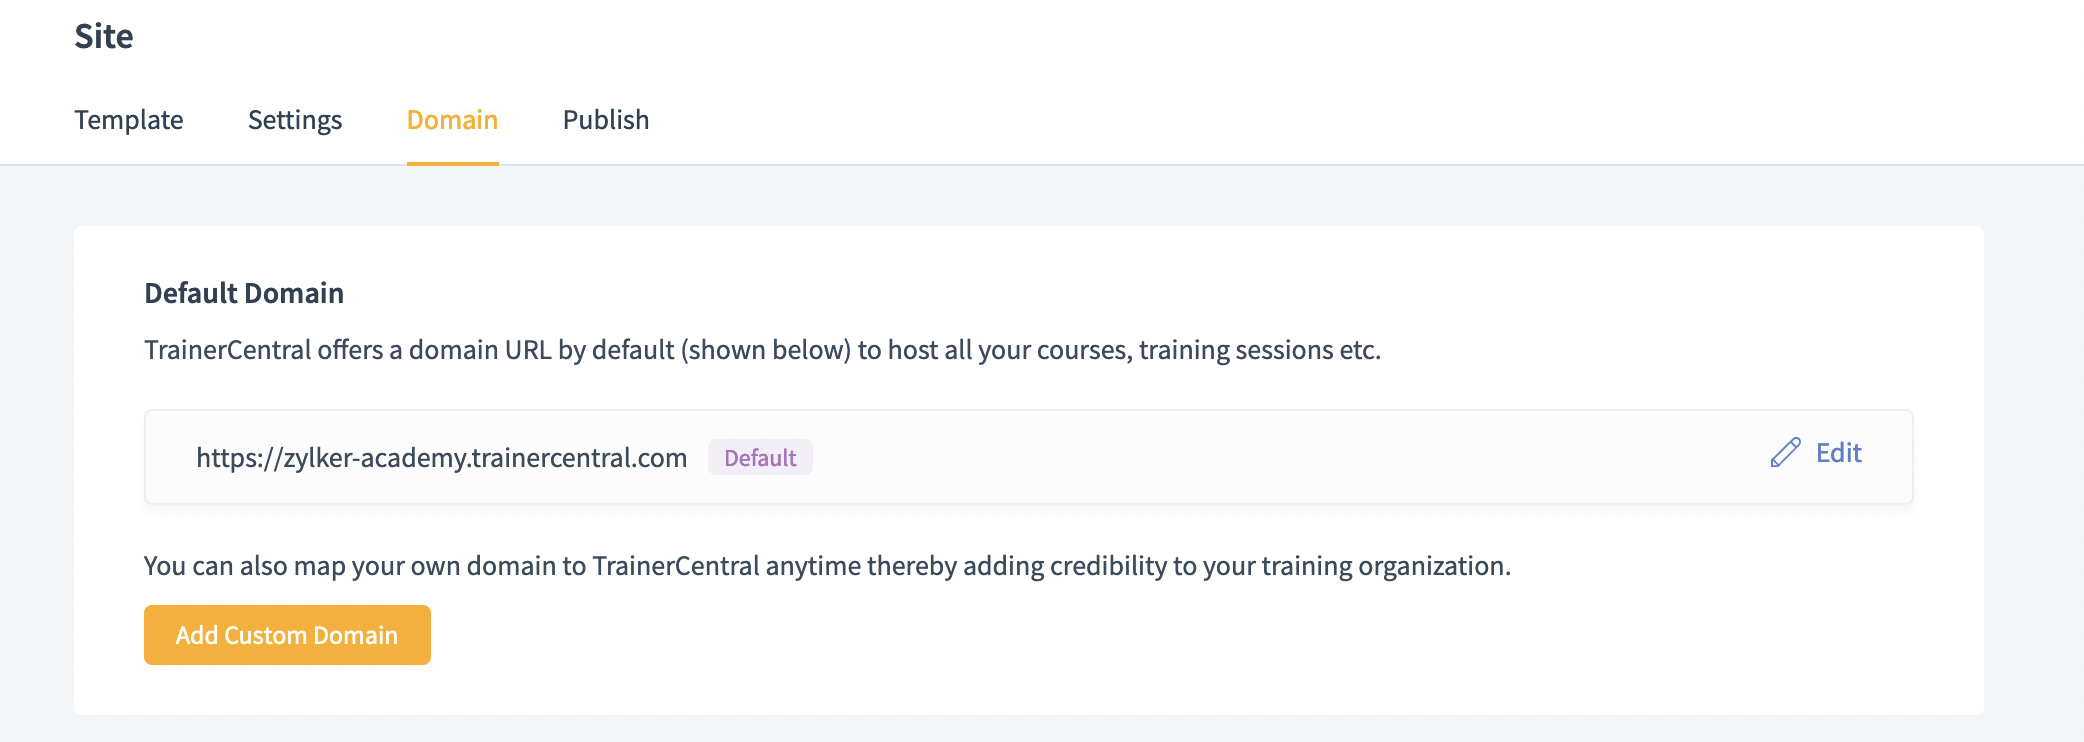Click the purple Default badge
The image size is (2084, 742).
tap(760, 458)
